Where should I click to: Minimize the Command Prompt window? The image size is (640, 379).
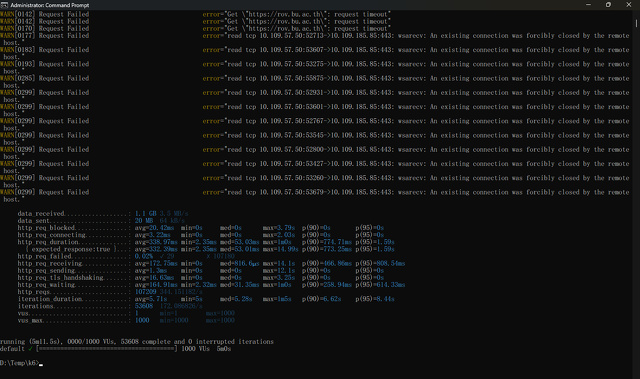[x=588, y=4]
